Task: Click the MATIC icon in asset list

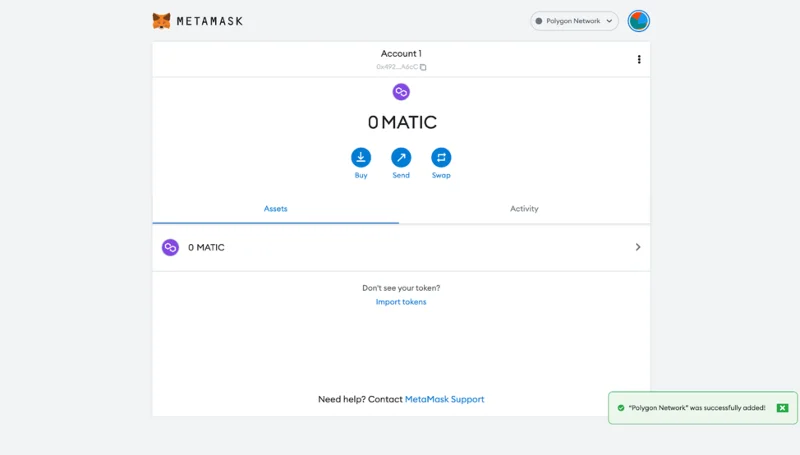Action: (x=170, y=247)
